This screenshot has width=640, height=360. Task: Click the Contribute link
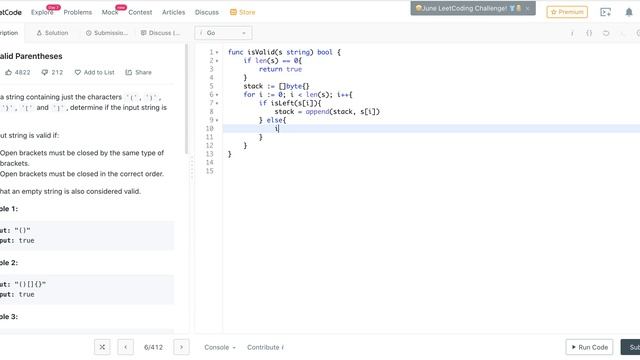click(265, 347)
